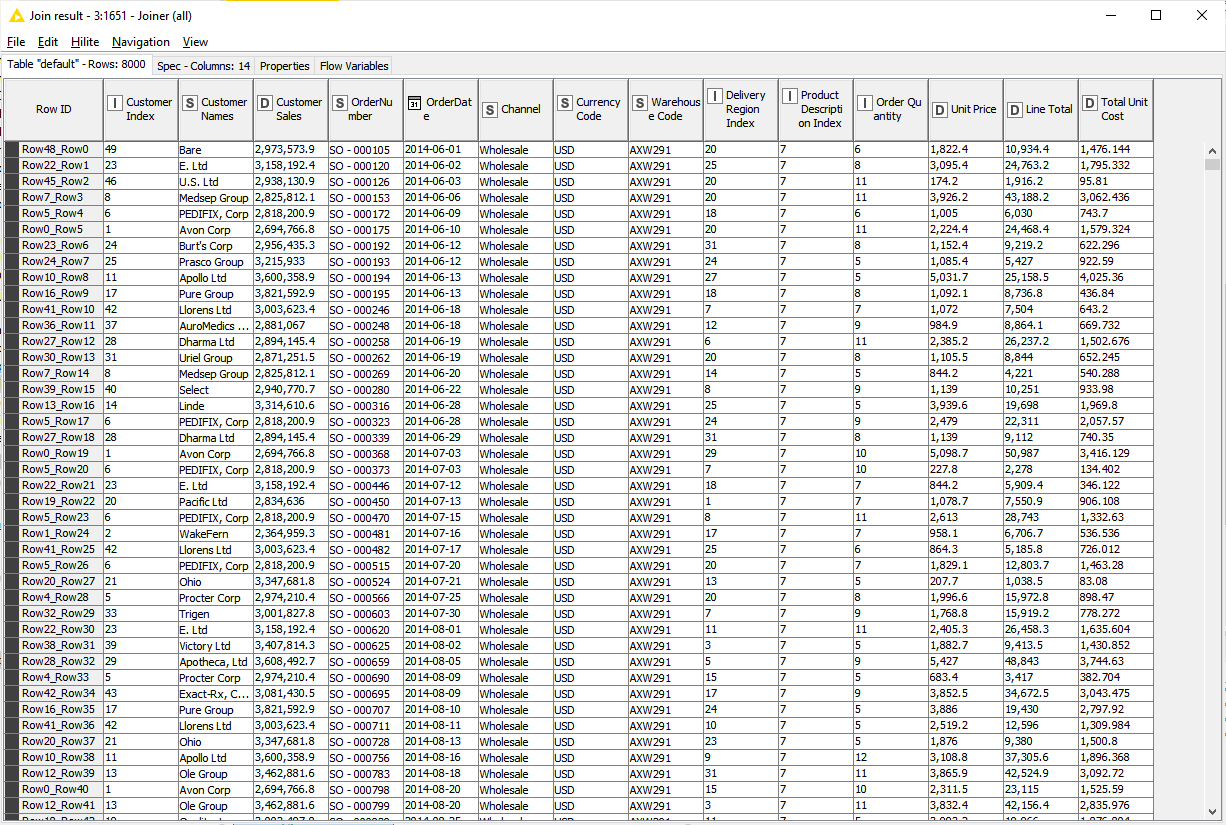Click the double icon beside Unit Price header

(940, 110)
